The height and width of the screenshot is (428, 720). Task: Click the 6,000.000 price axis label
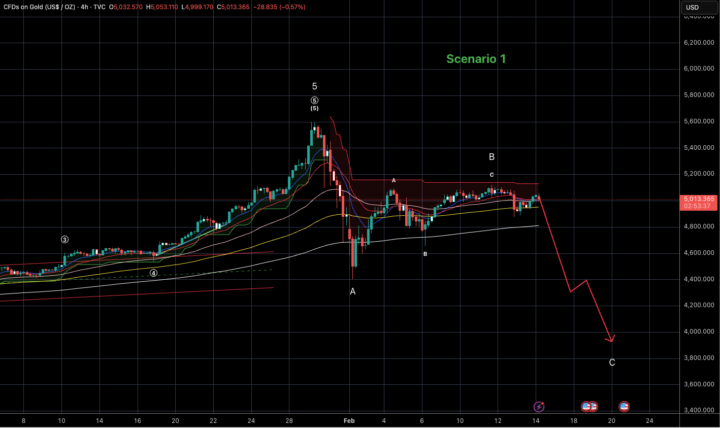point(698,68)
